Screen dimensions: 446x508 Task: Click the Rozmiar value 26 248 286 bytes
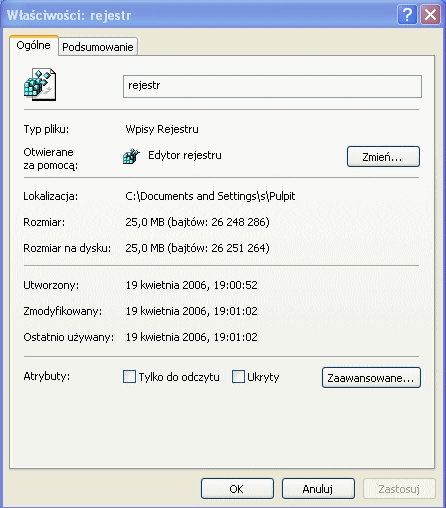pyautogui.click(x=197, y=222)
